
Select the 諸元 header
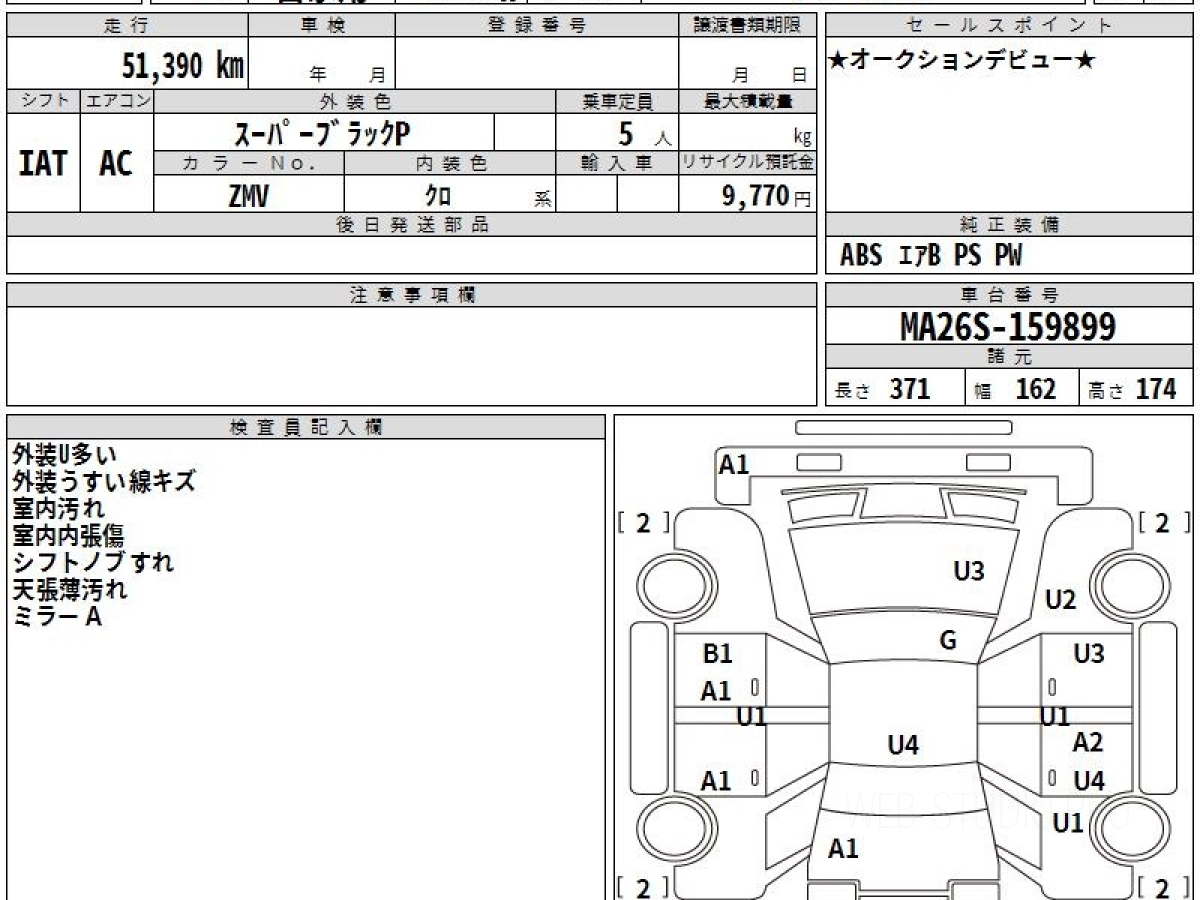[1009, 357]
